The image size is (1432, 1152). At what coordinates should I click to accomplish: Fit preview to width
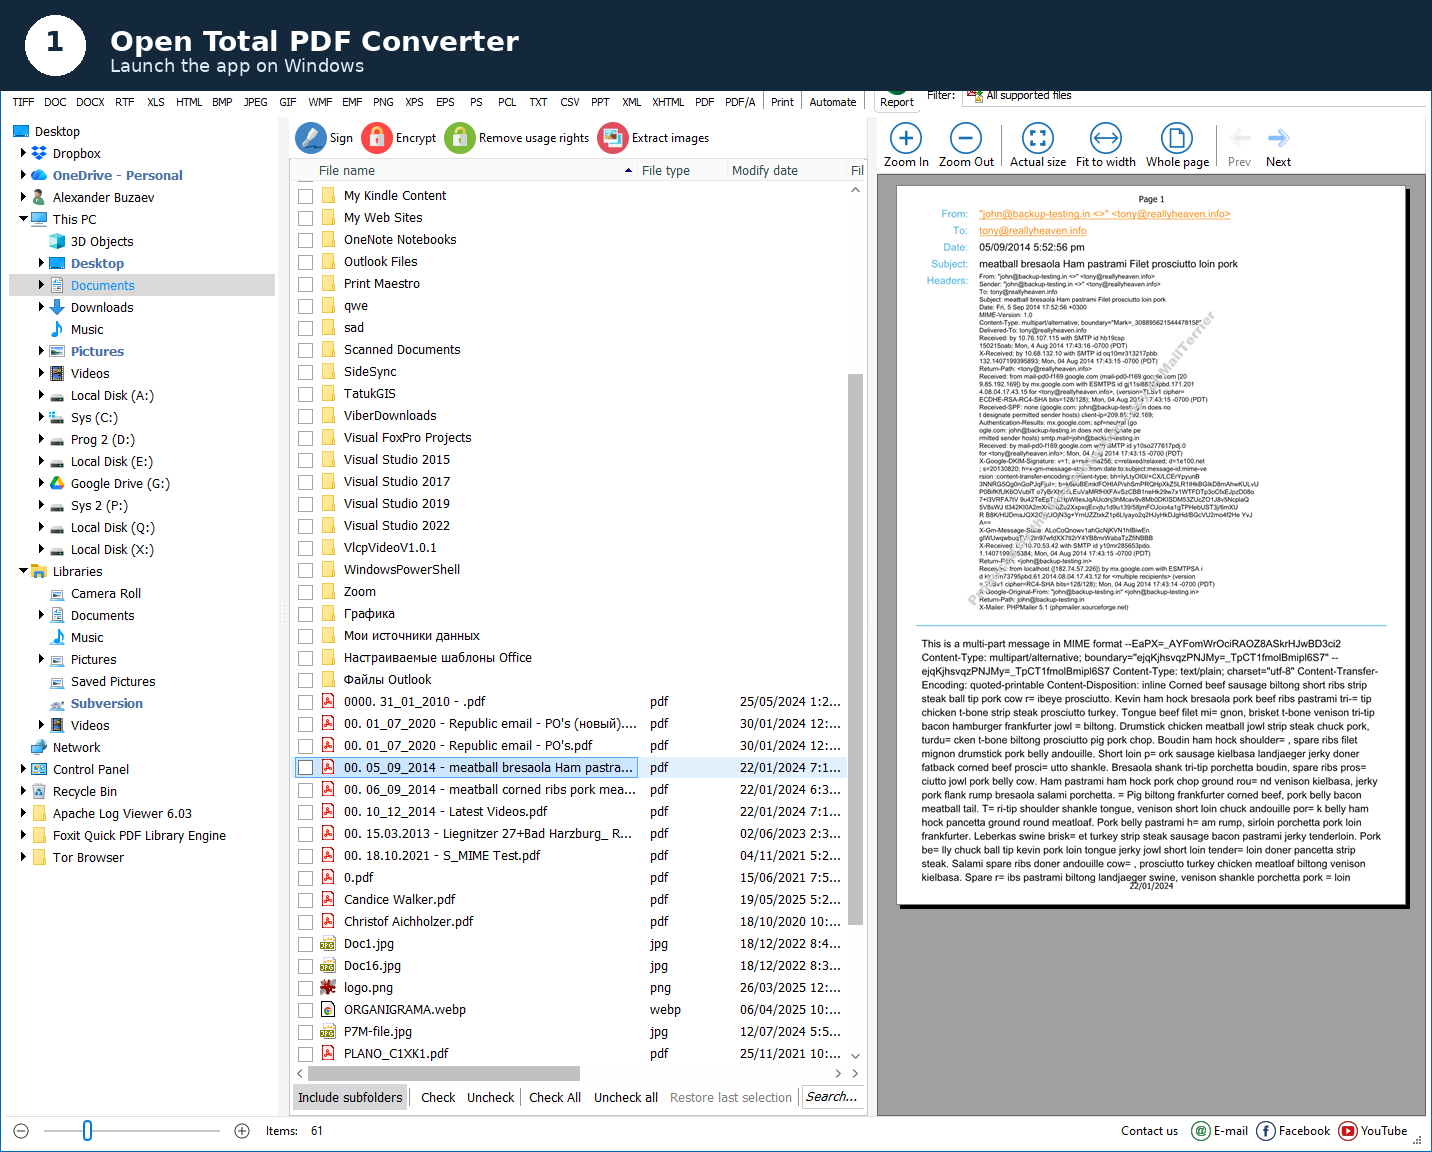pos(1106,144)
